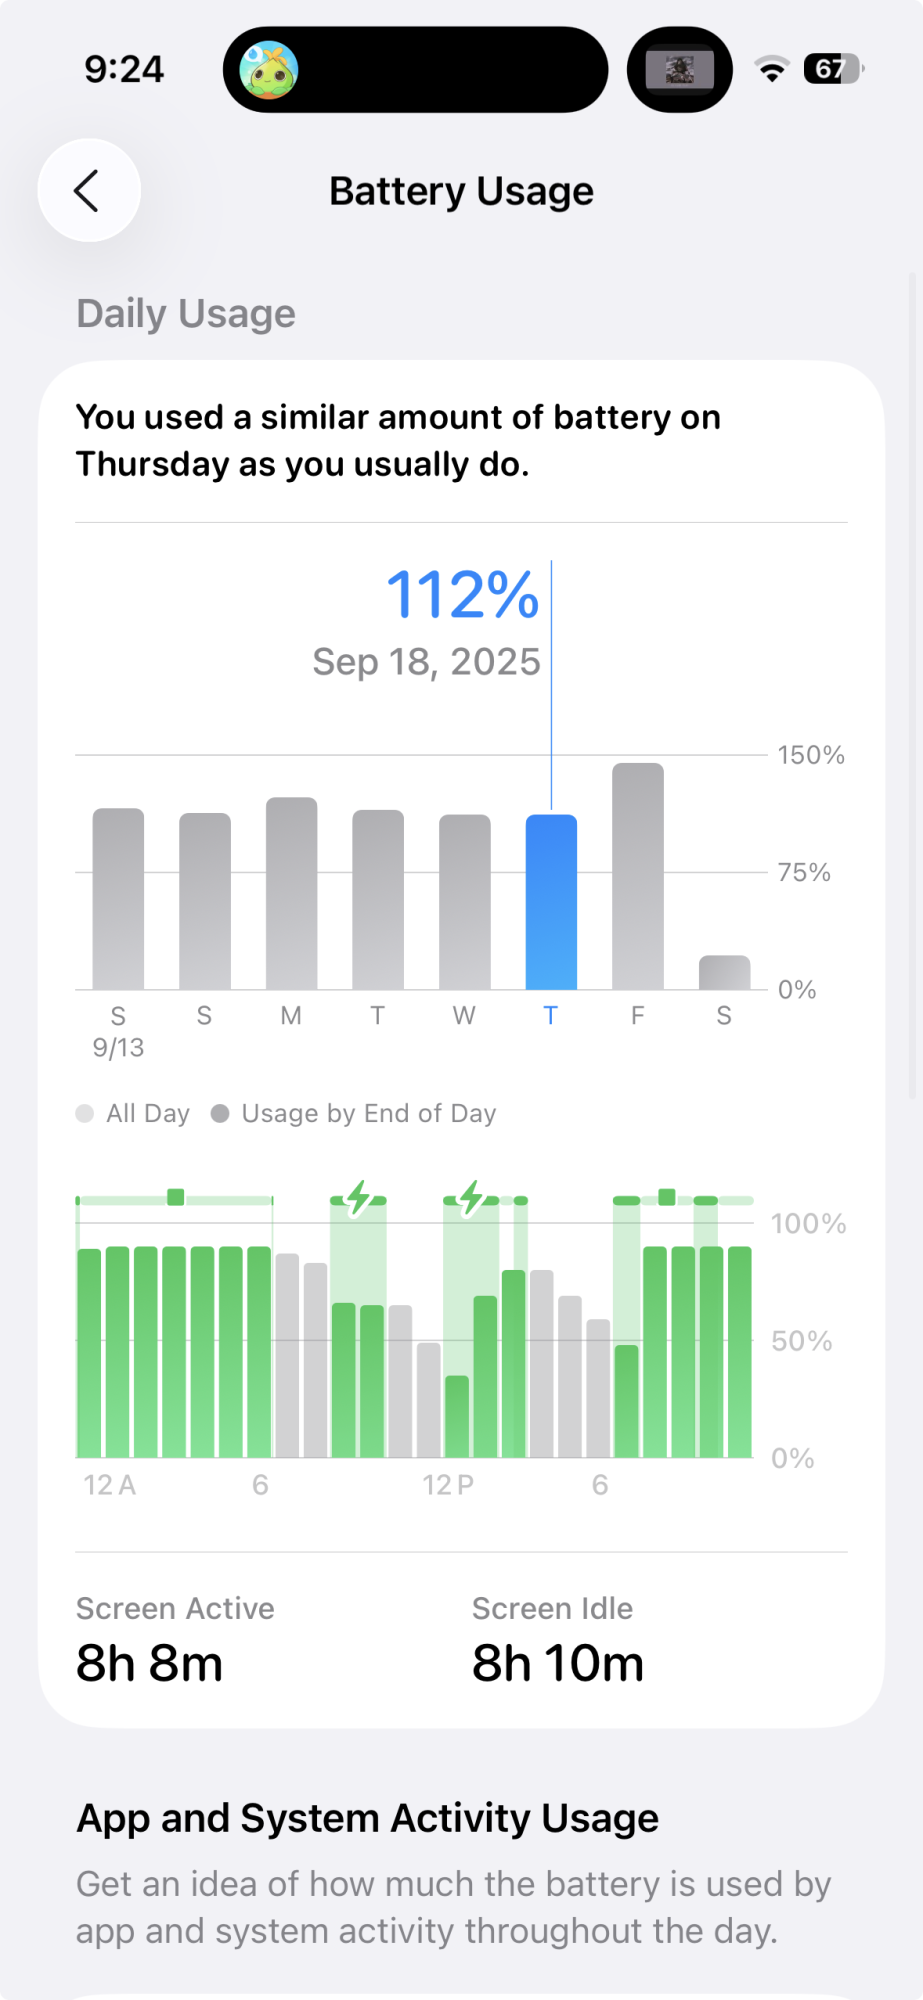Image resolution: width=923 pixels, height=2000 pixels.
Task: Select the highlighted blue Thursday bar
Action: [x=551, y=901]
